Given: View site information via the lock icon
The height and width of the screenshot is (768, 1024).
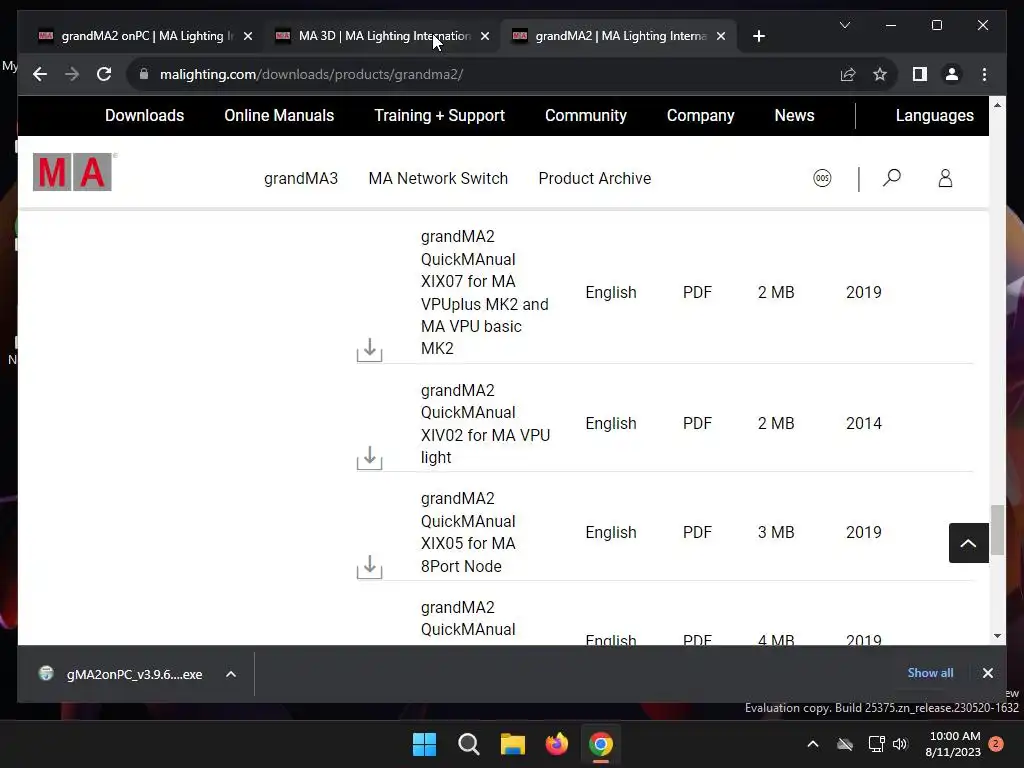Looking at the screenshot, I should click(144, 74).
